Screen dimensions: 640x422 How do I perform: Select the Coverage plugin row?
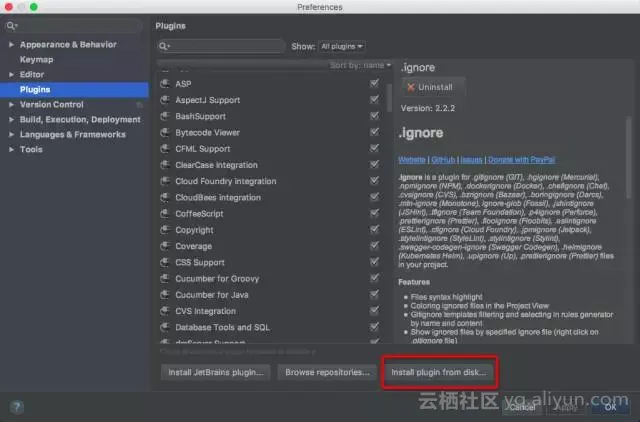point(272,246)
